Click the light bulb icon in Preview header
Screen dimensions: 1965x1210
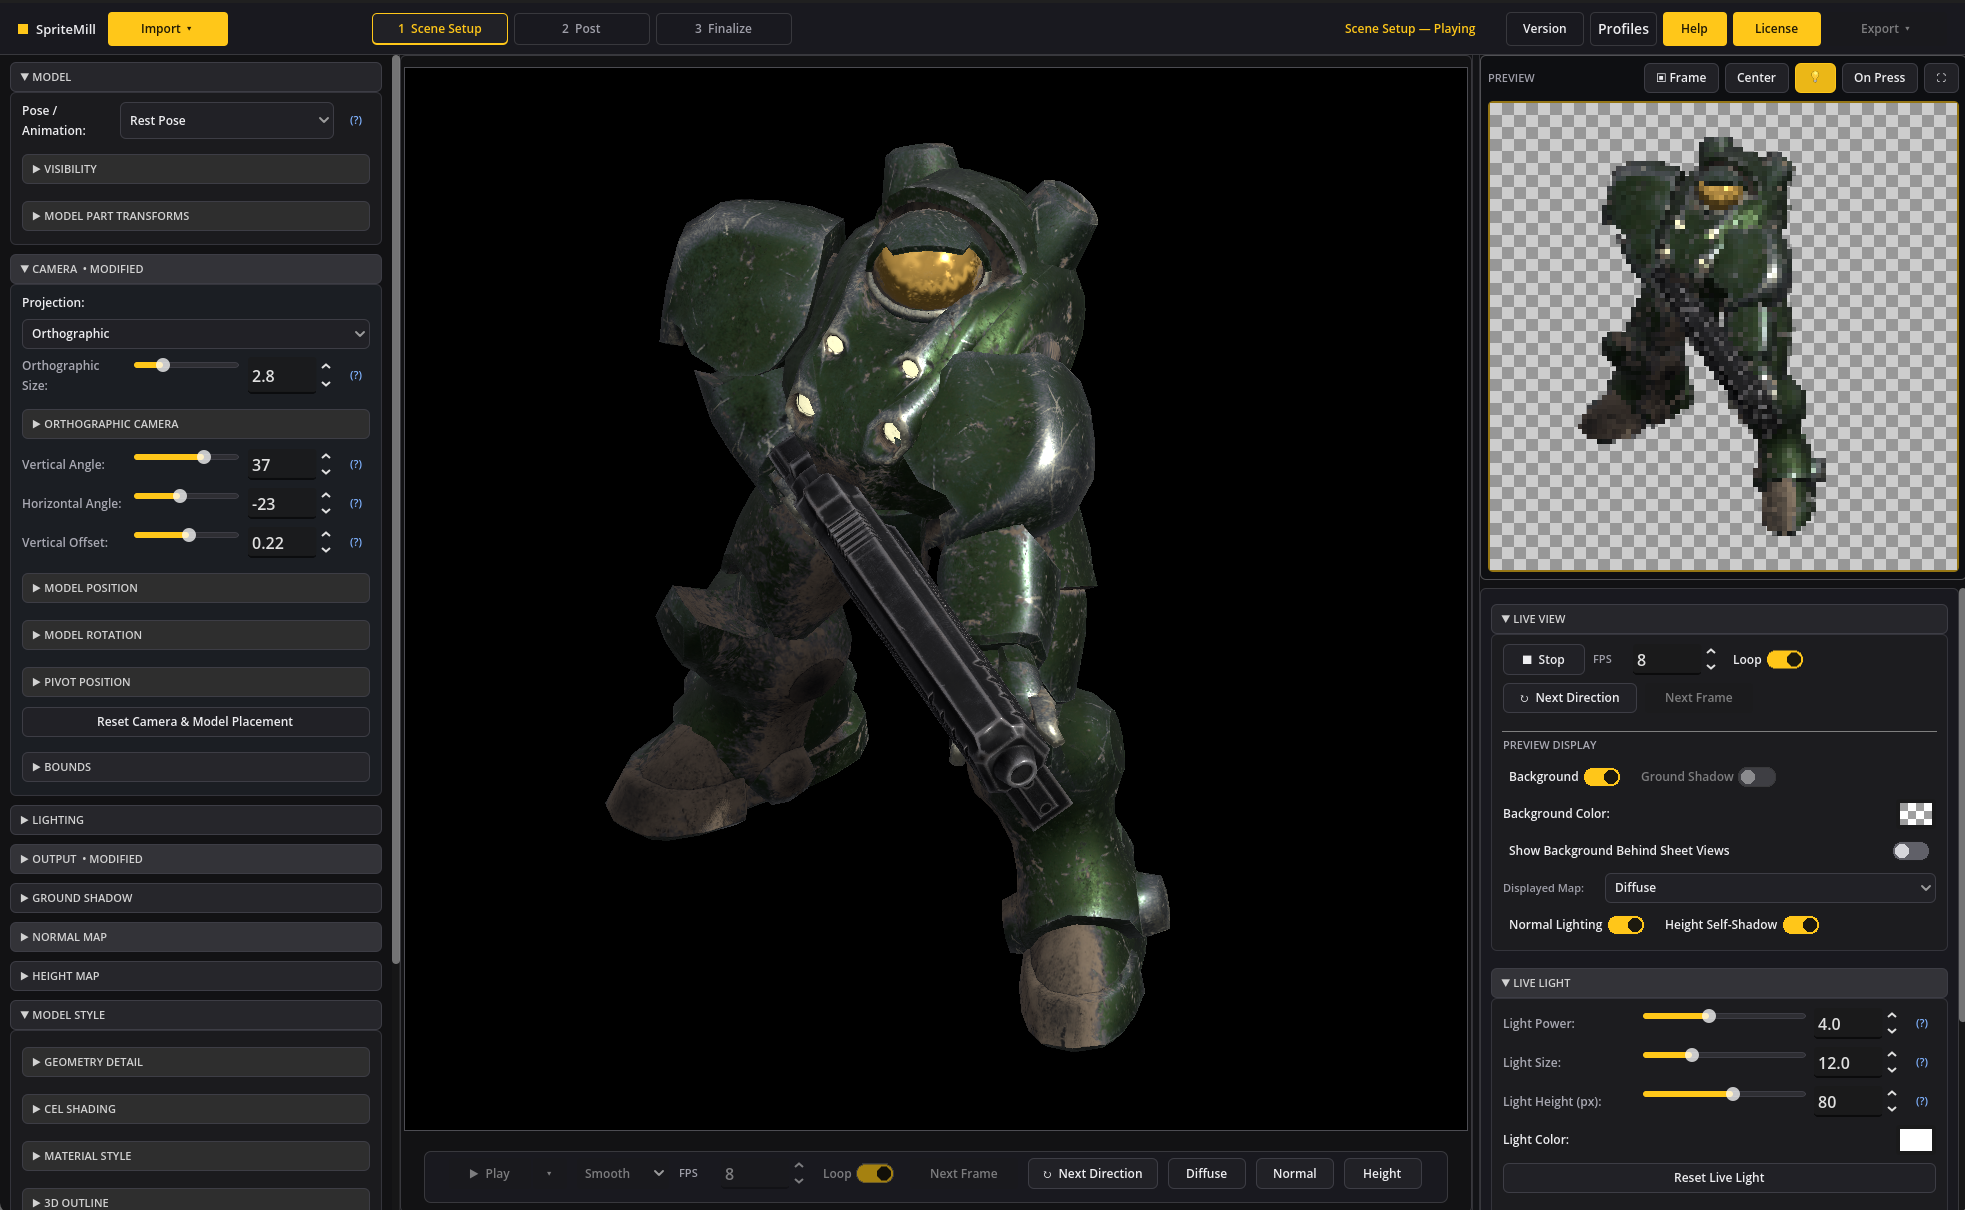pyautogui.click(x=1814, y=78)
